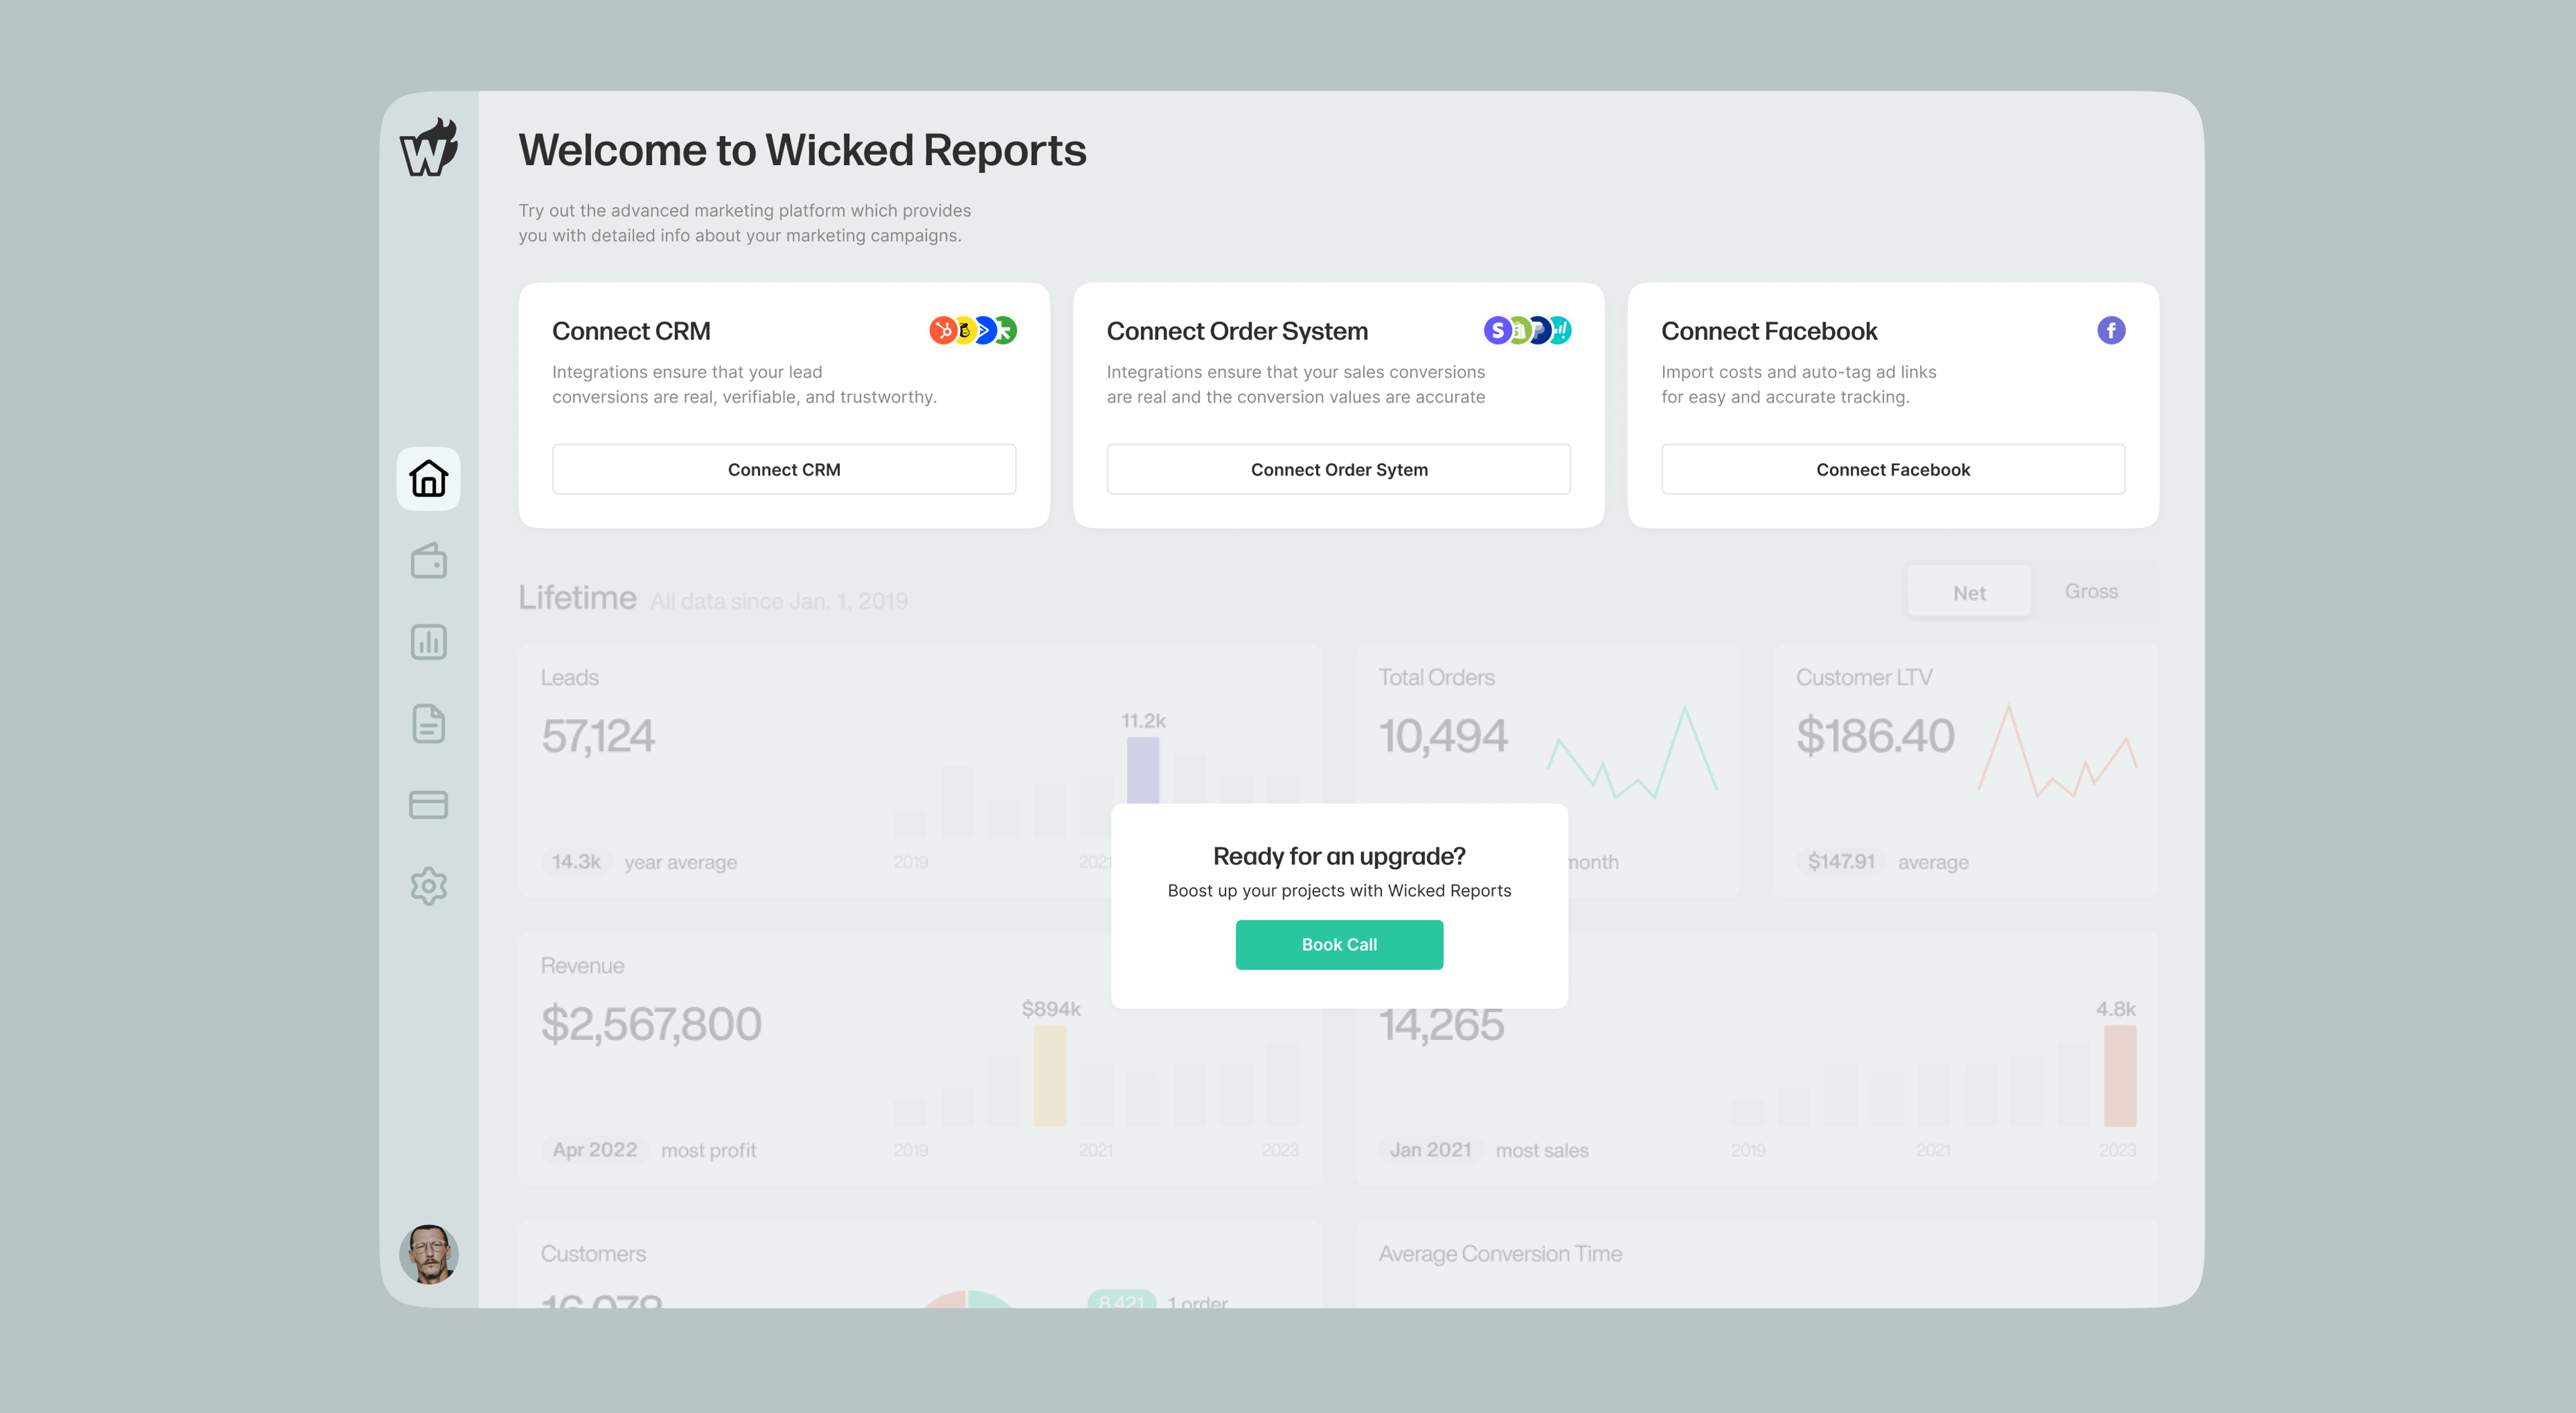The image size is (2576, 1413).
Task: Switch to the Gross view toggle
Action: click(2091, 591)
